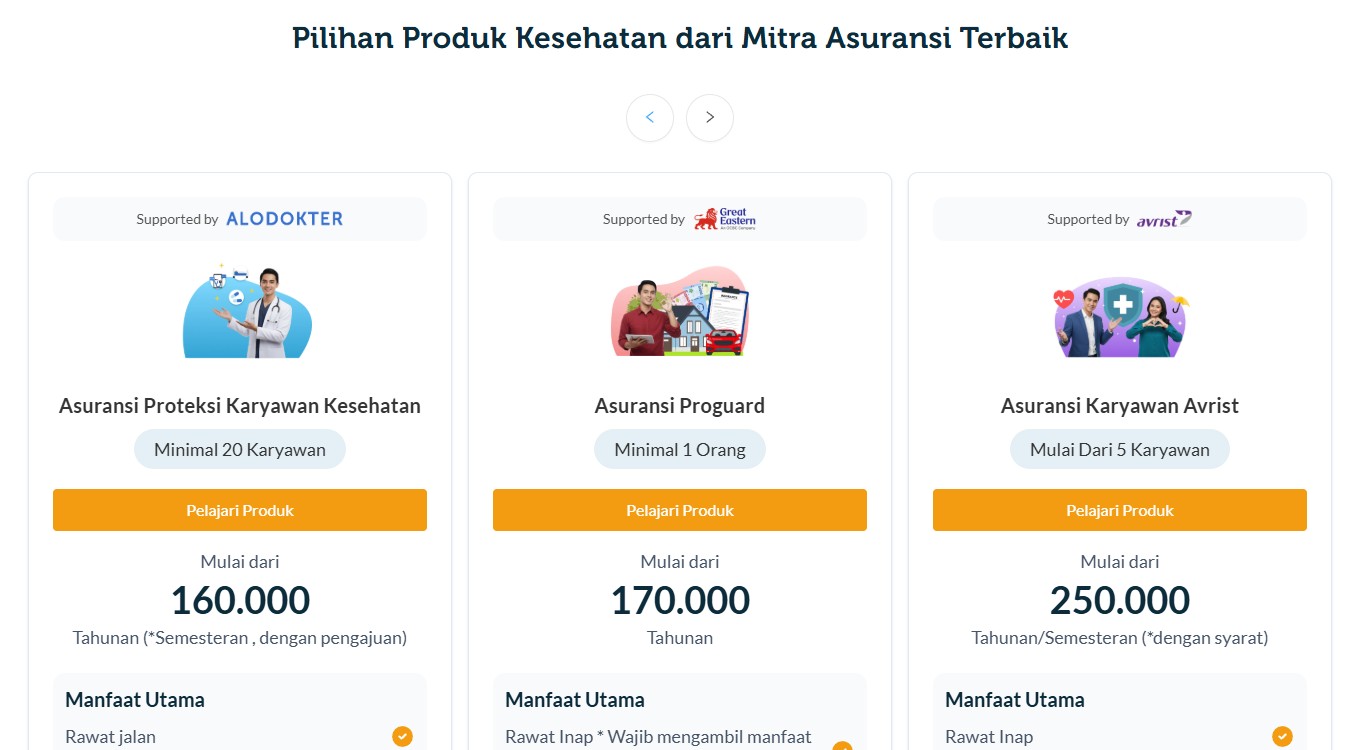Click the avrist logo
The width and height of the screenshot is (1359, 750).
pos(1163,219)
